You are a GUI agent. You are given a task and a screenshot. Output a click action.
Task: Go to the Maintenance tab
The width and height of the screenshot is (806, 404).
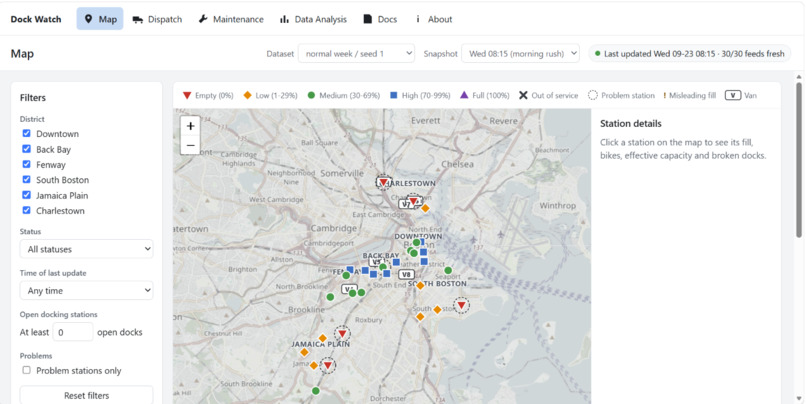click(x=231, y=19)
